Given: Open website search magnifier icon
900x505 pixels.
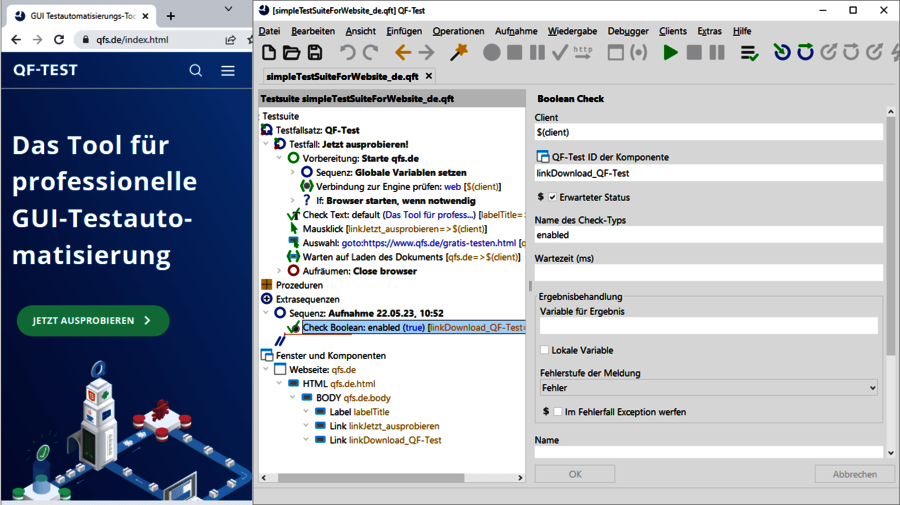Looking at the screenshot, I should [196, 70].
